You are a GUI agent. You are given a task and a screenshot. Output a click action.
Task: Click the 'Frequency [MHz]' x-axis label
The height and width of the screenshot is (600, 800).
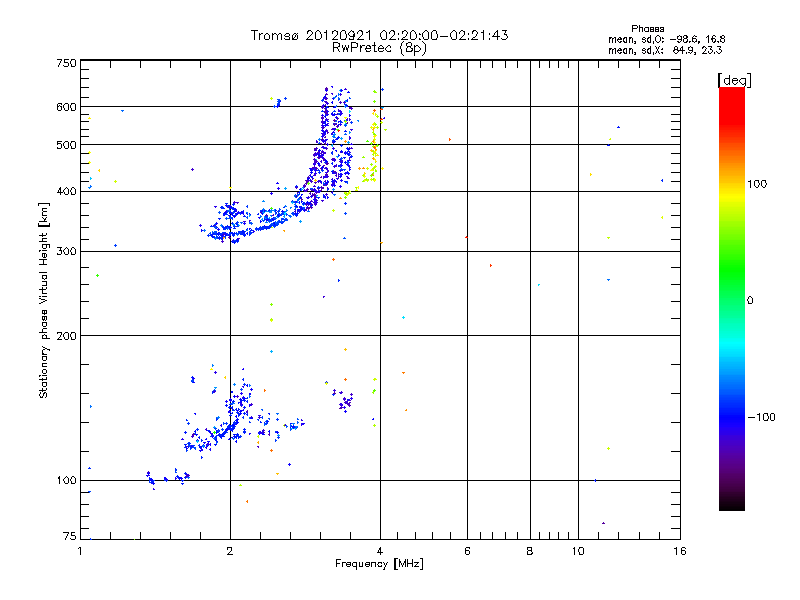(x=379, y=564)
